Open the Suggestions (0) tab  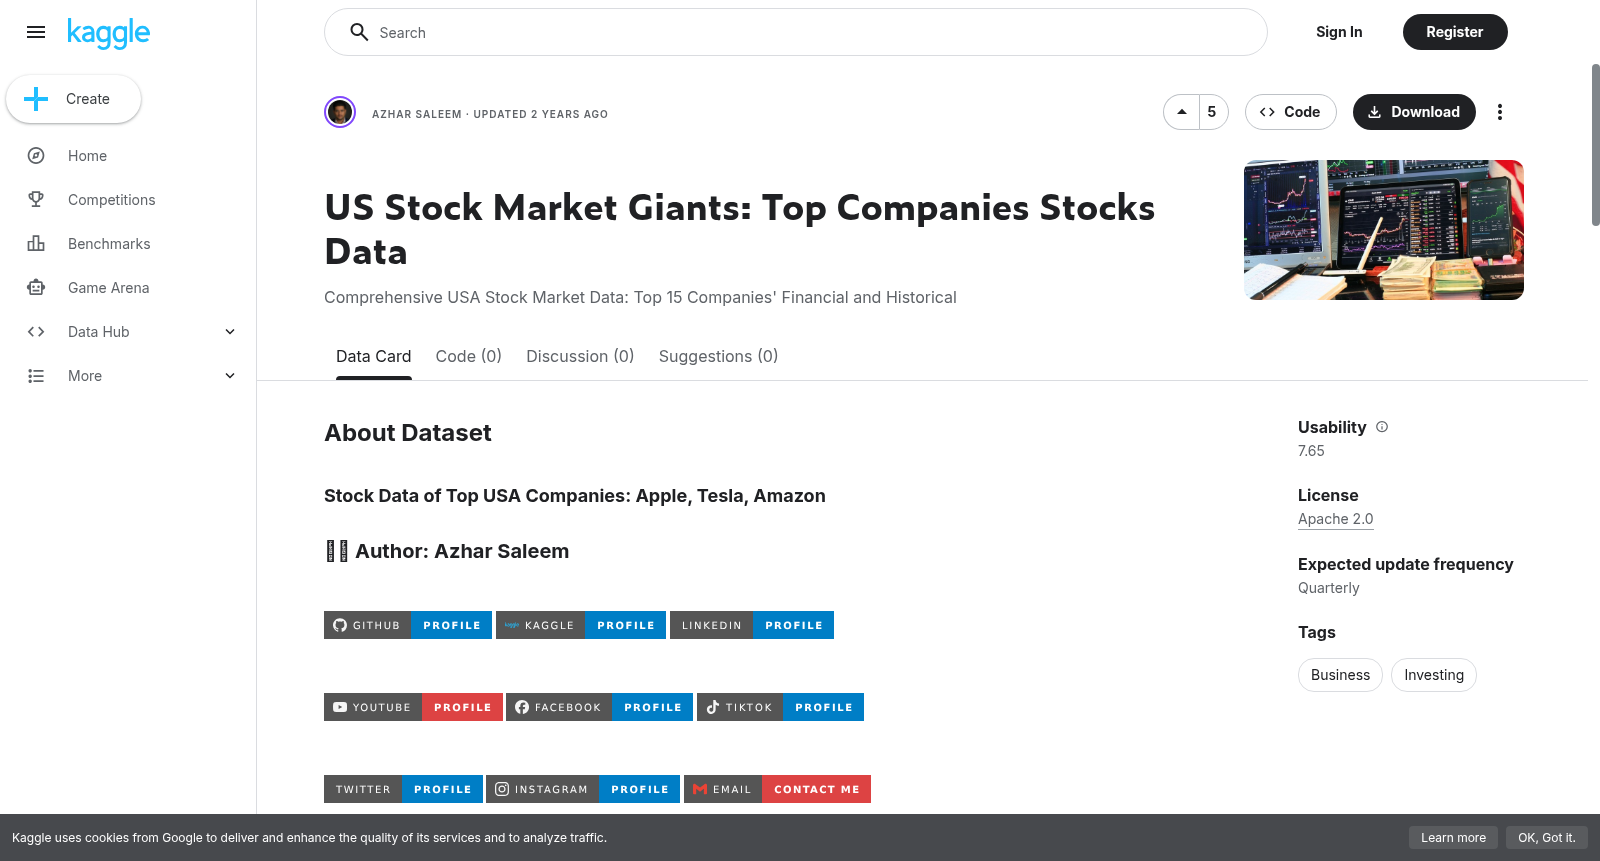718,356
